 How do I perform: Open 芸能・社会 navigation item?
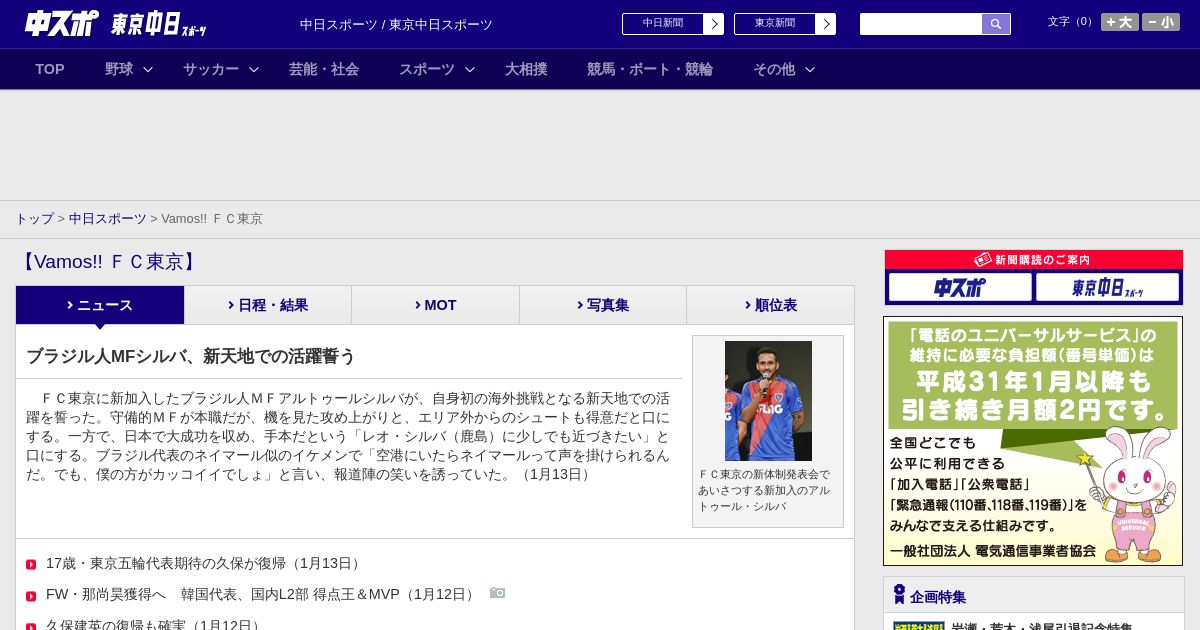tap(324, 69)
